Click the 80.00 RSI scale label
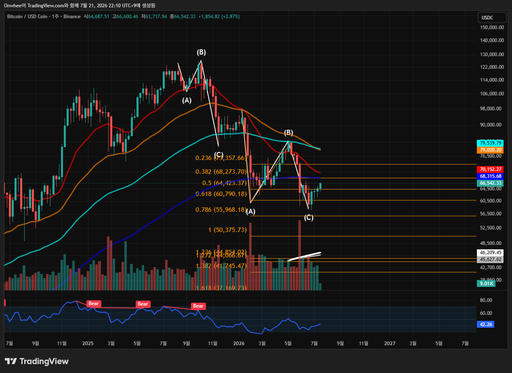This screenshot has width=512, height=373. click(x=486, y=300)
